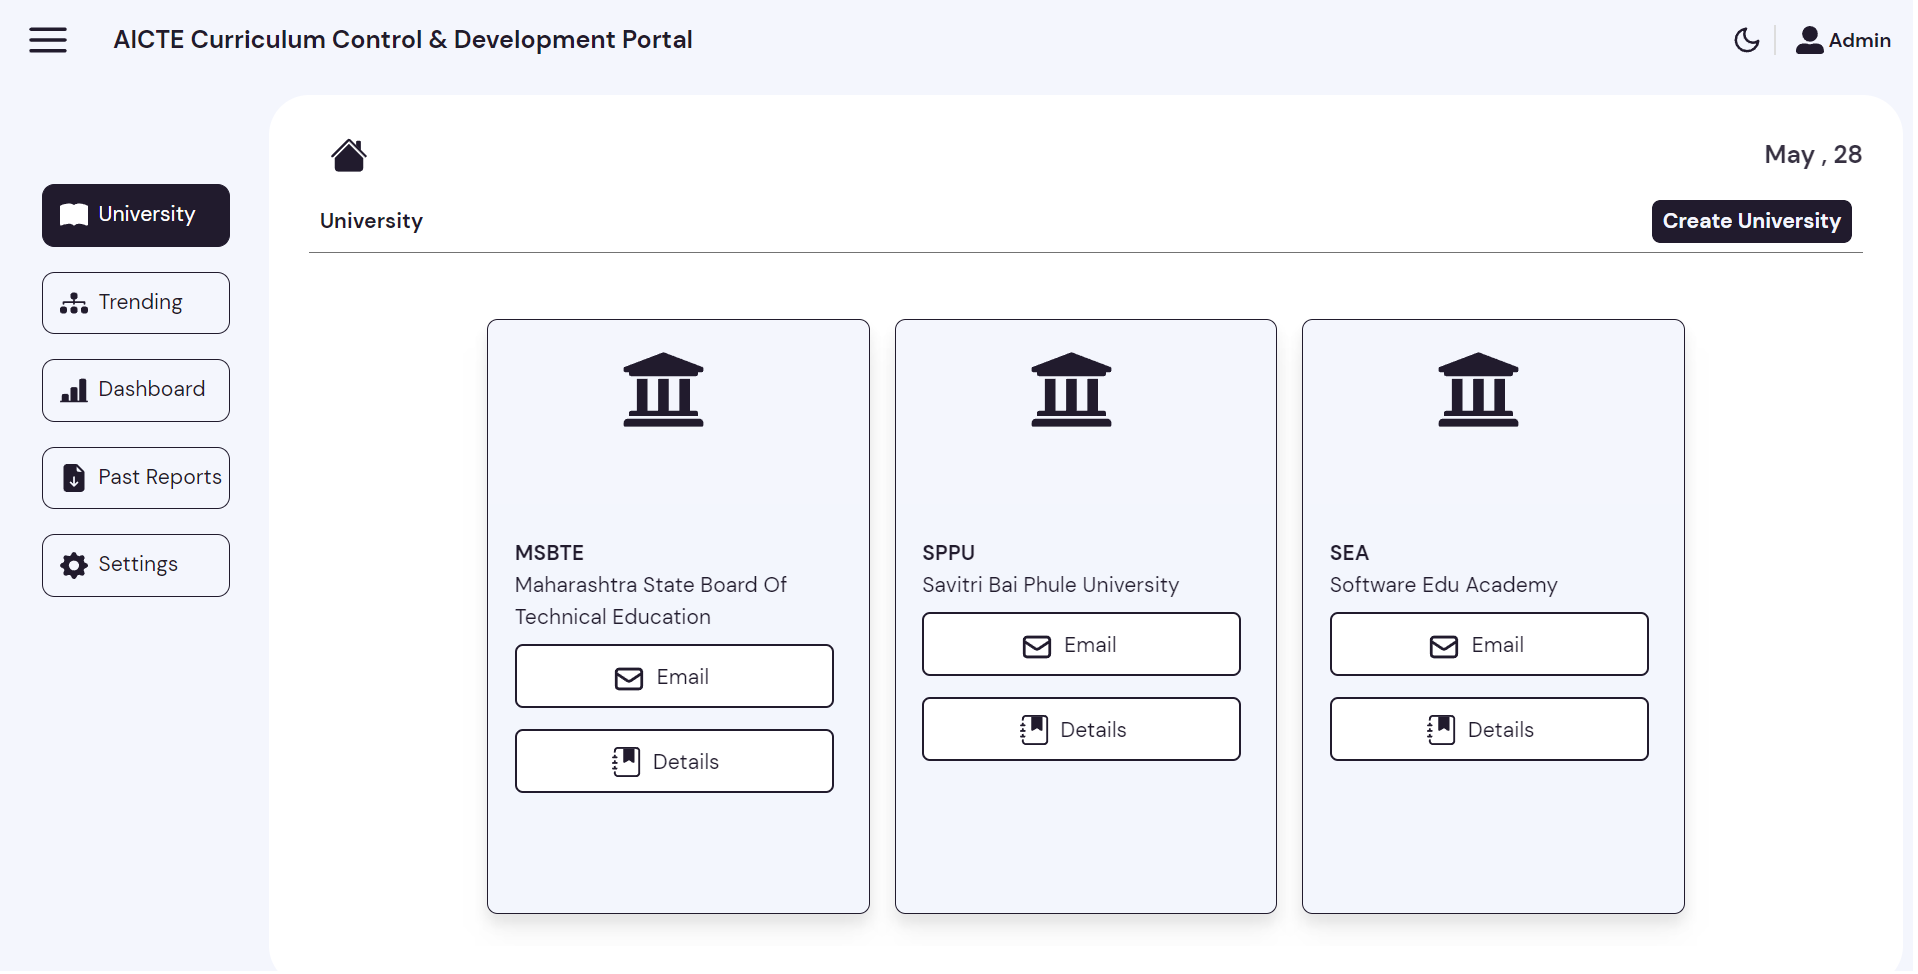
Task: View Details for SEA
Action: (x=1489, y=729)
